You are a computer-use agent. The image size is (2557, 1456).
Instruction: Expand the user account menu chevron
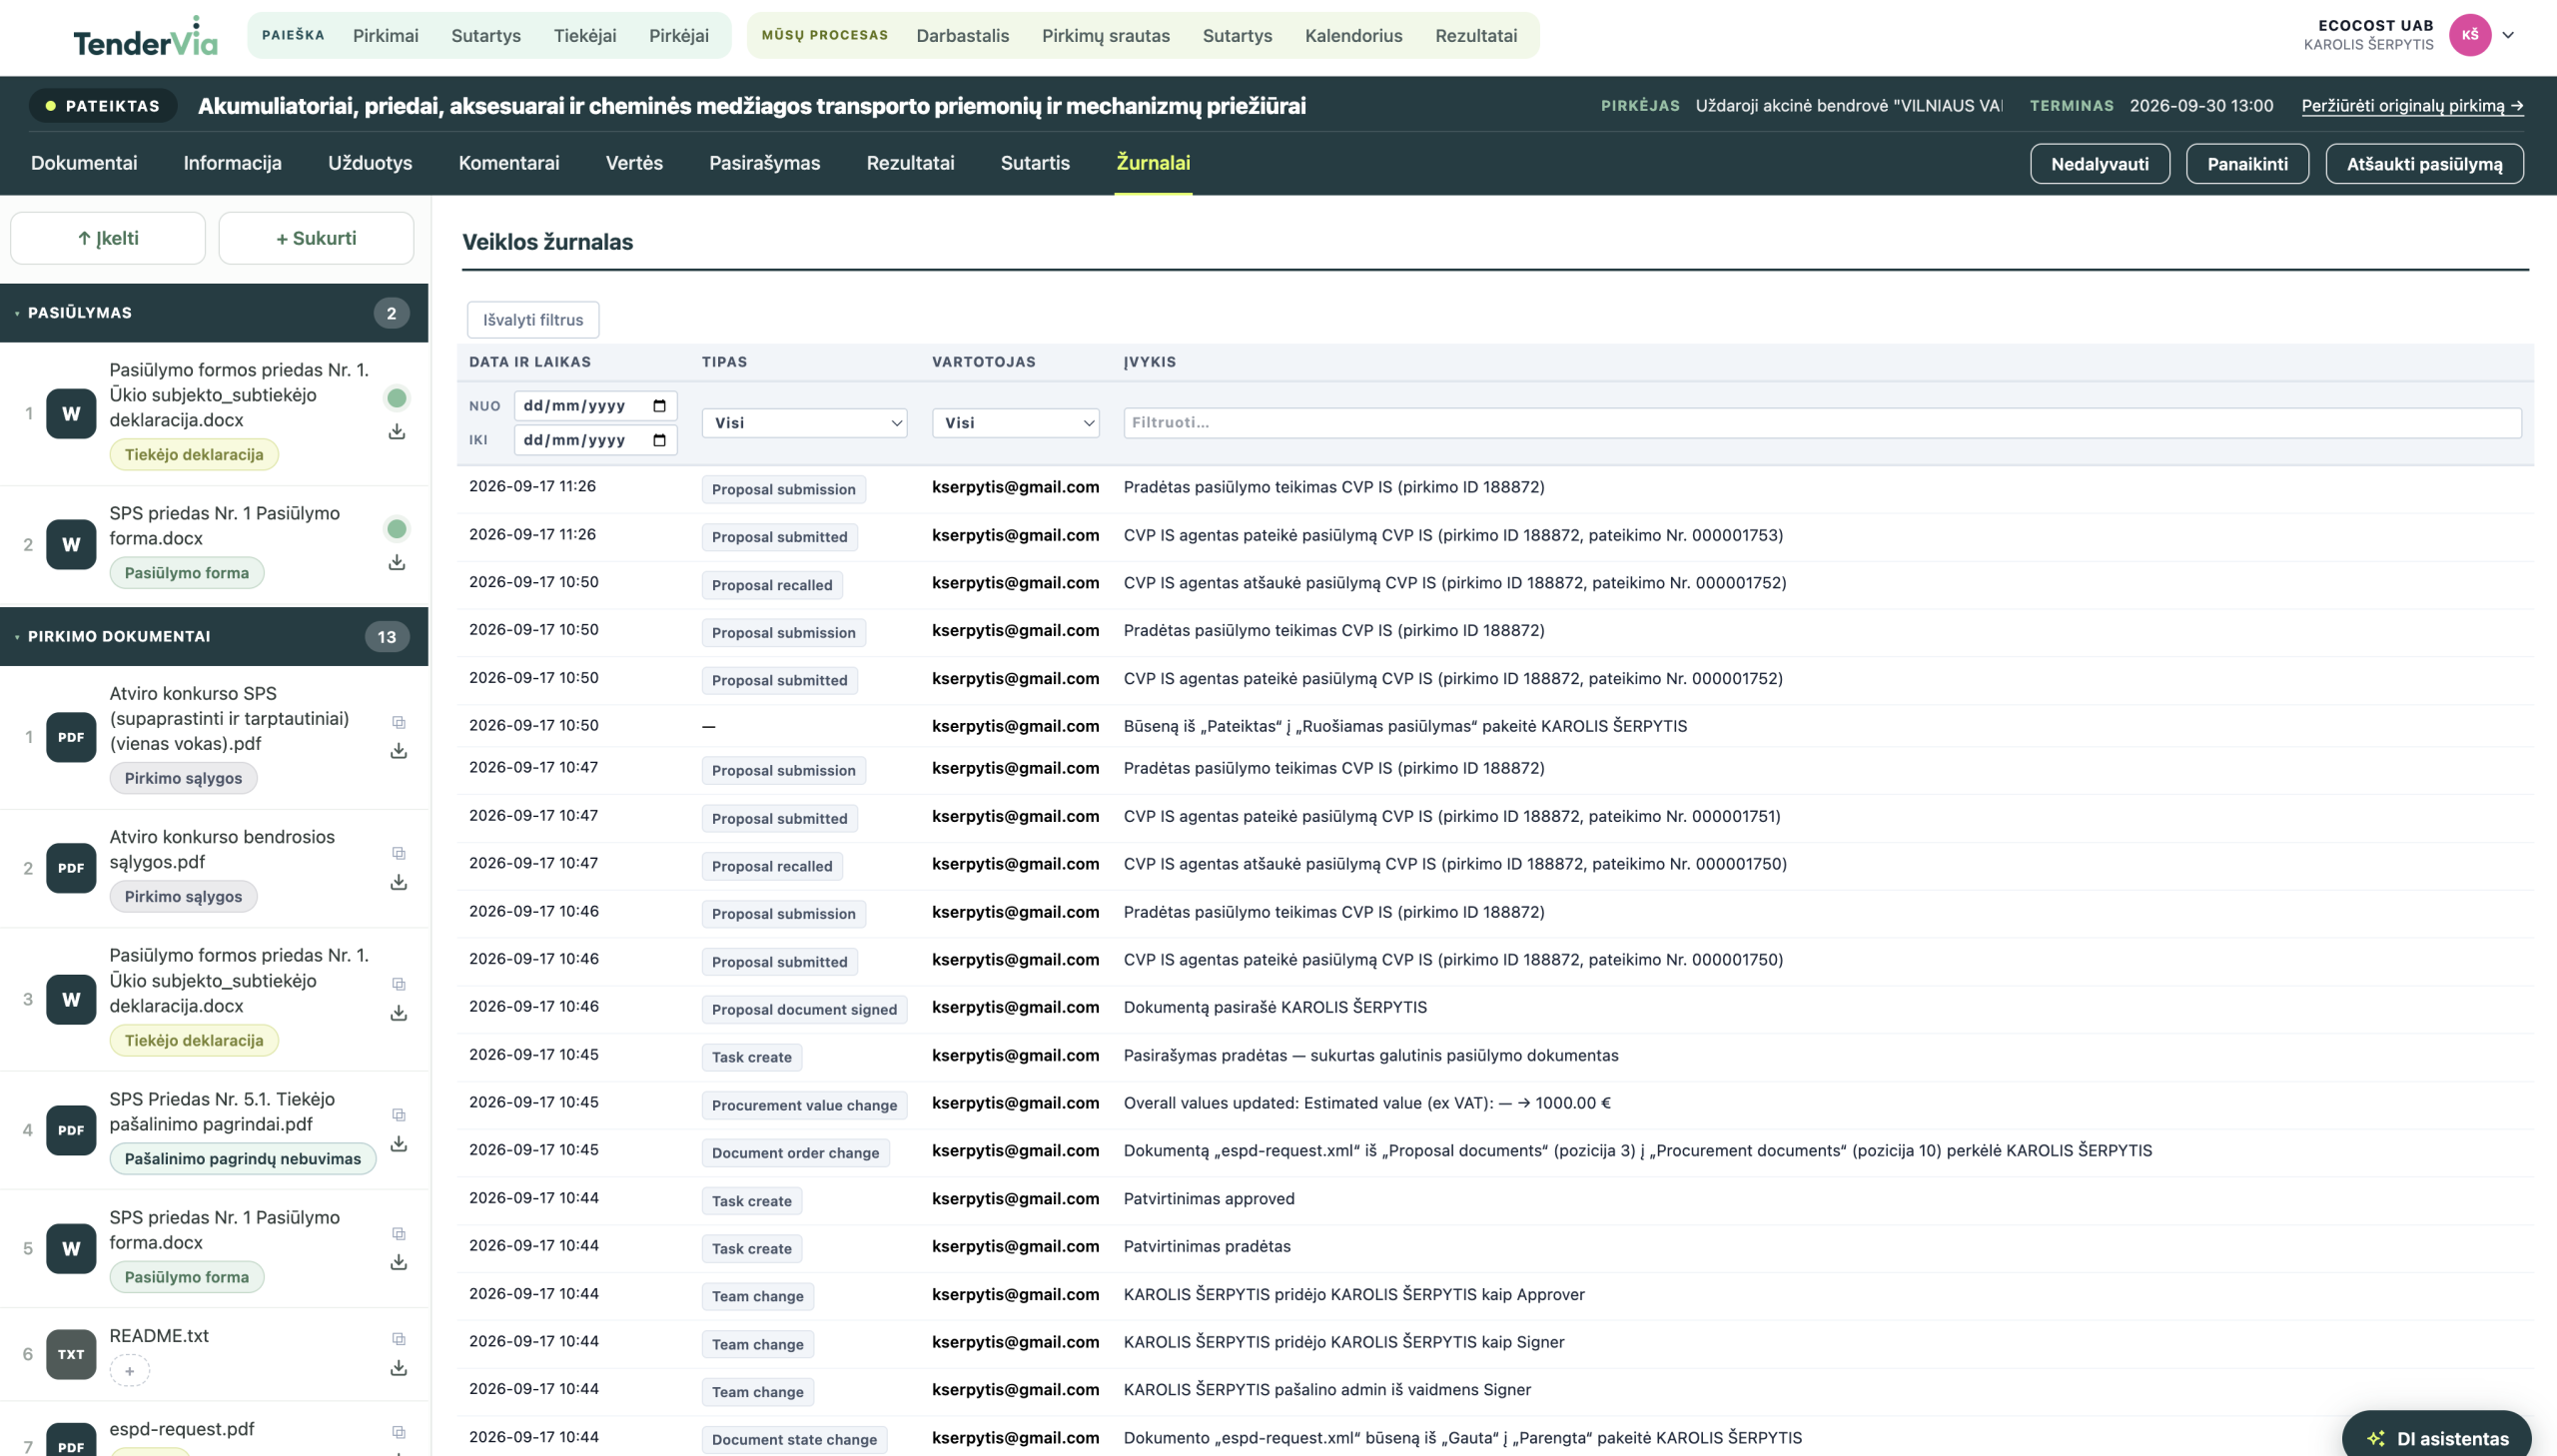pos(2509,35)
